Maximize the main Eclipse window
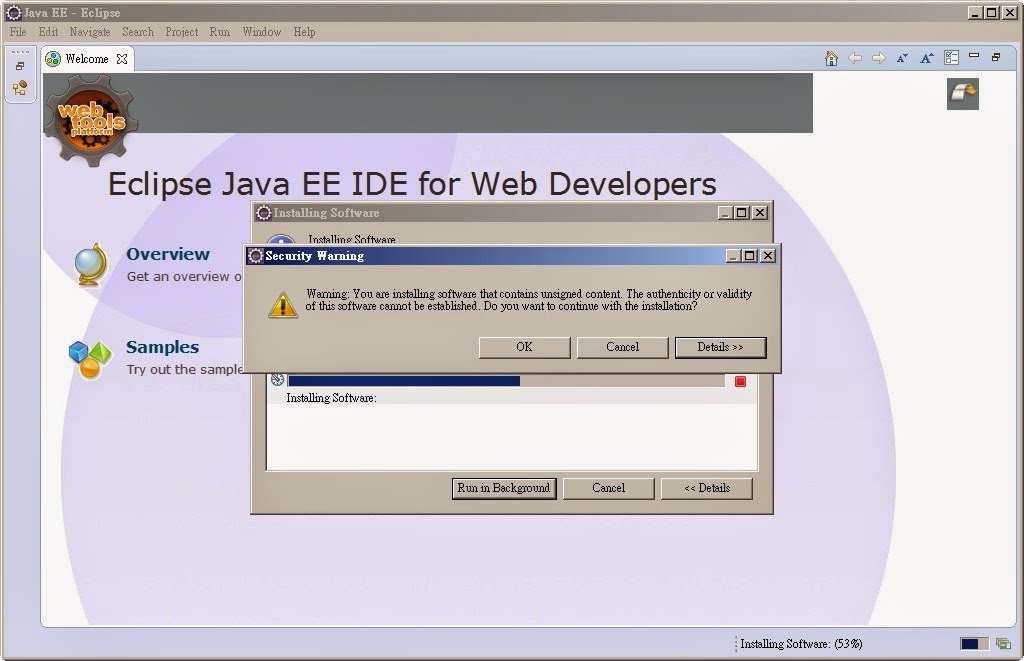 (991, 12)
